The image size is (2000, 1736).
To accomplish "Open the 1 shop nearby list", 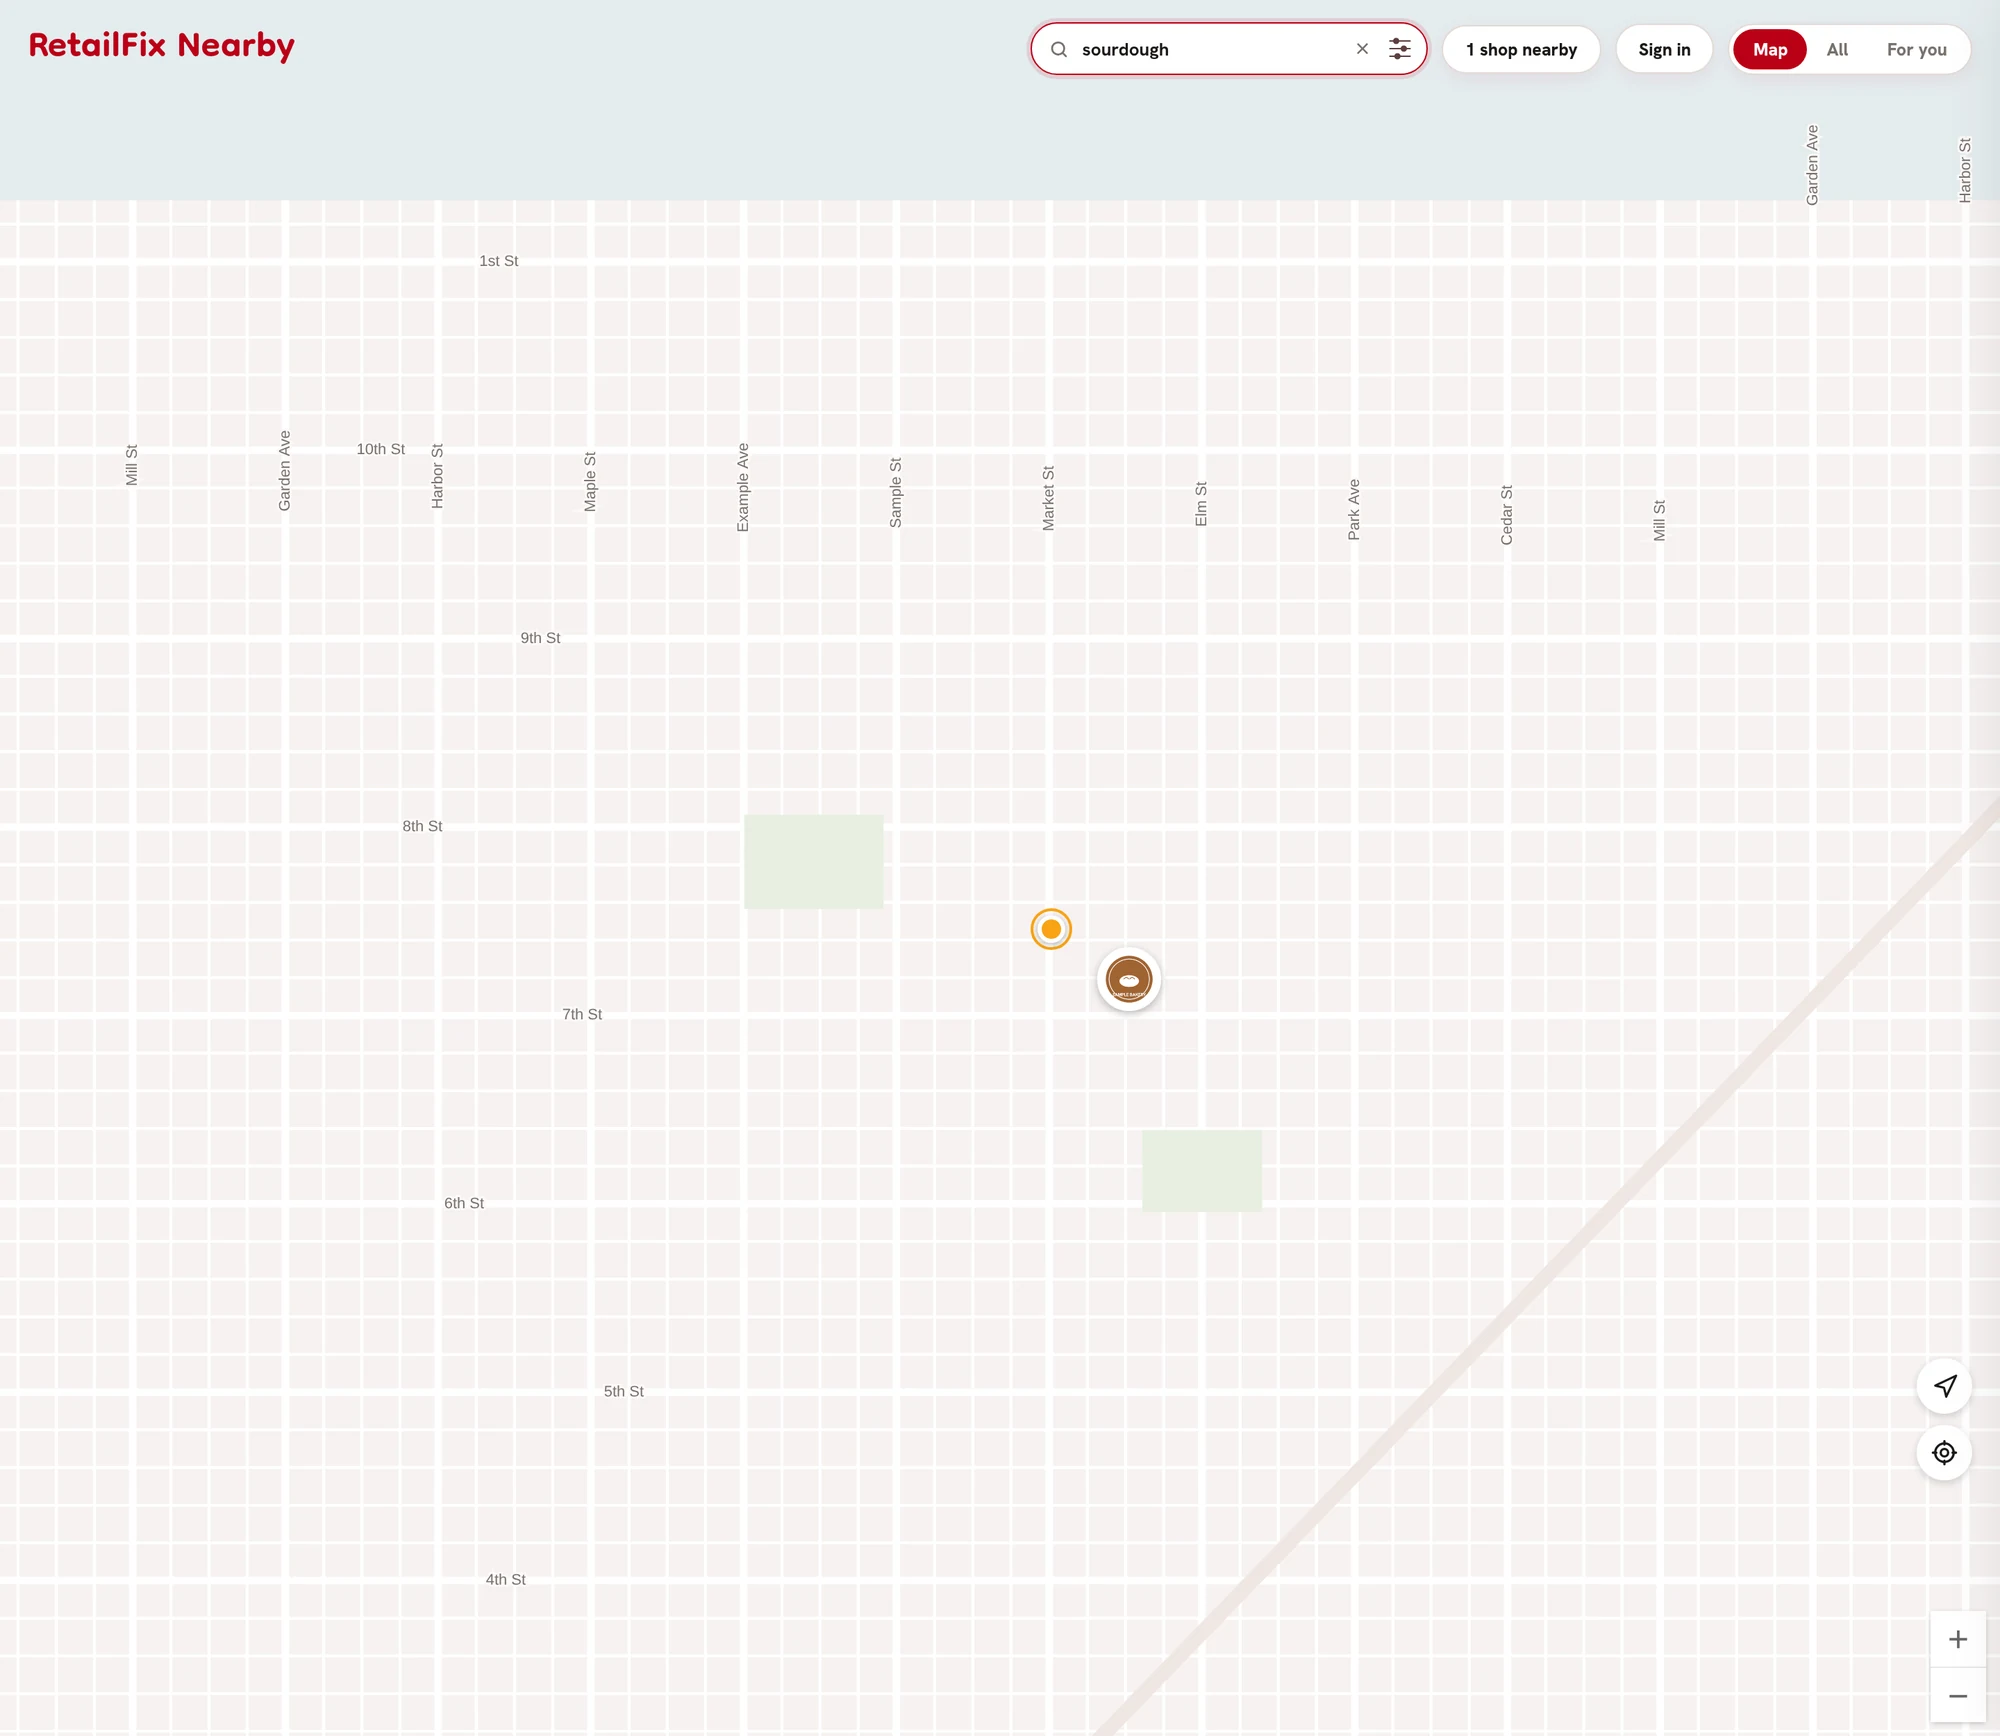I will pos(1521,49).
